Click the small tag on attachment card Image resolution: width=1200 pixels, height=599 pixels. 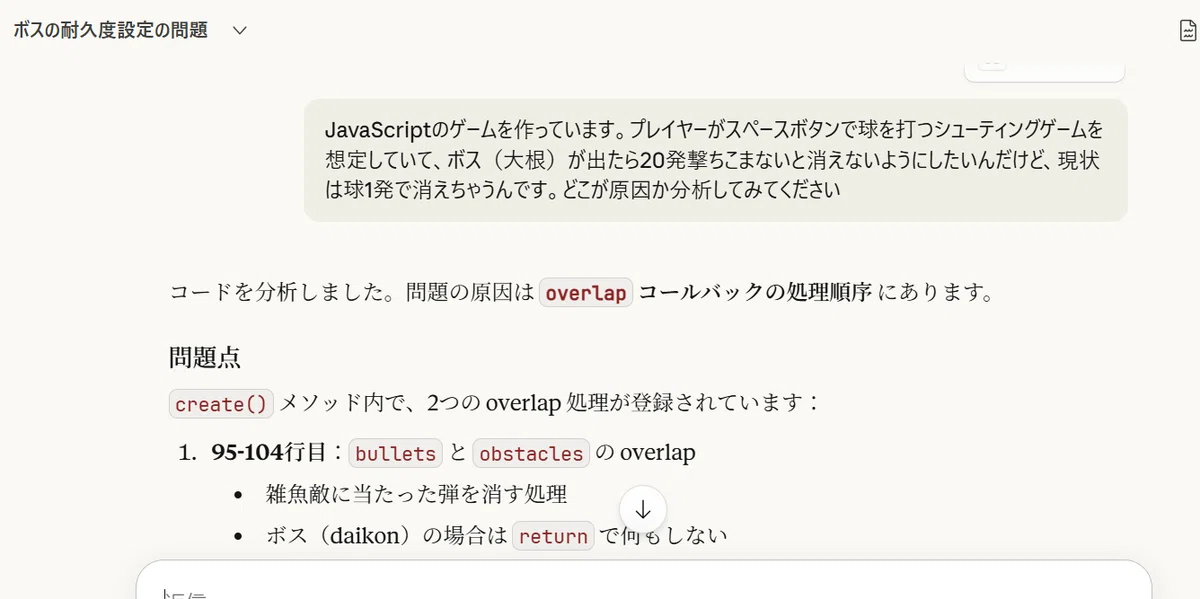tap(991, 62)
